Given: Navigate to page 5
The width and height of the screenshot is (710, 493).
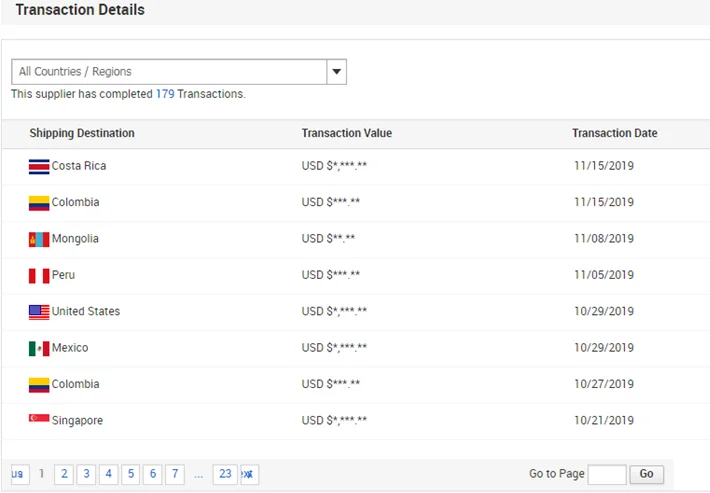Looking at the screenshot, I should (130, 474).
